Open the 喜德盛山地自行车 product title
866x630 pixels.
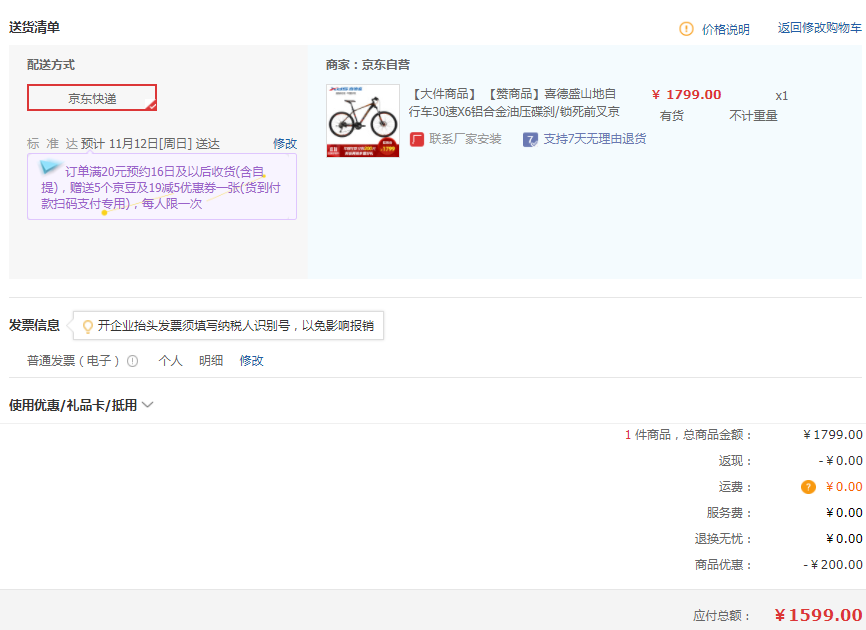pos(514,103)
